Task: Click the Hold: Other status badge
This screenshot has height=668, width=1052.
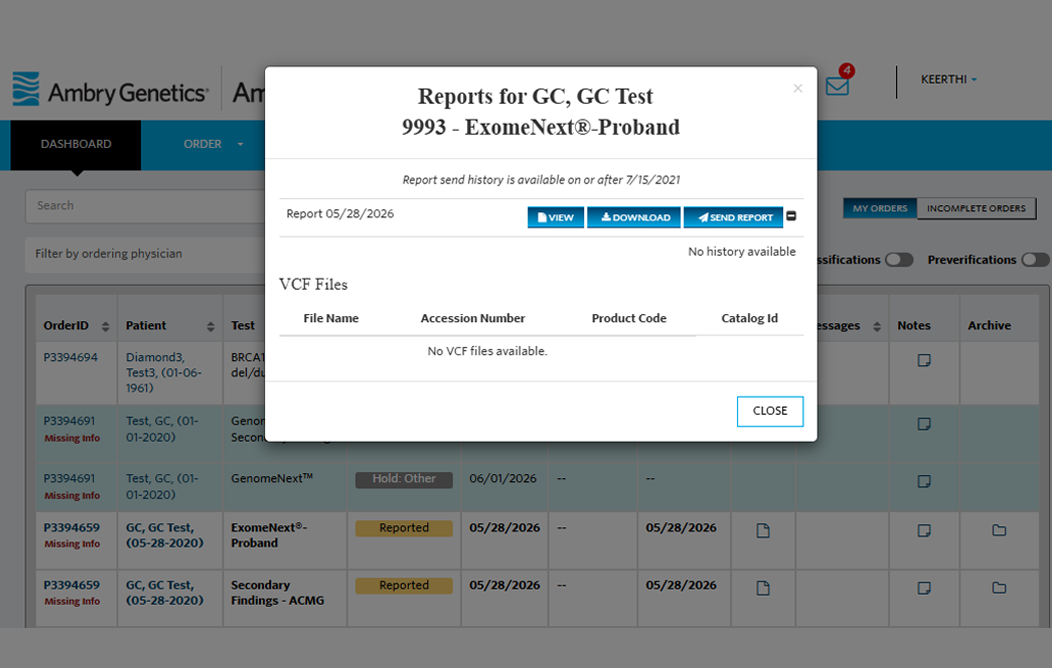Action: coord(404,479)
